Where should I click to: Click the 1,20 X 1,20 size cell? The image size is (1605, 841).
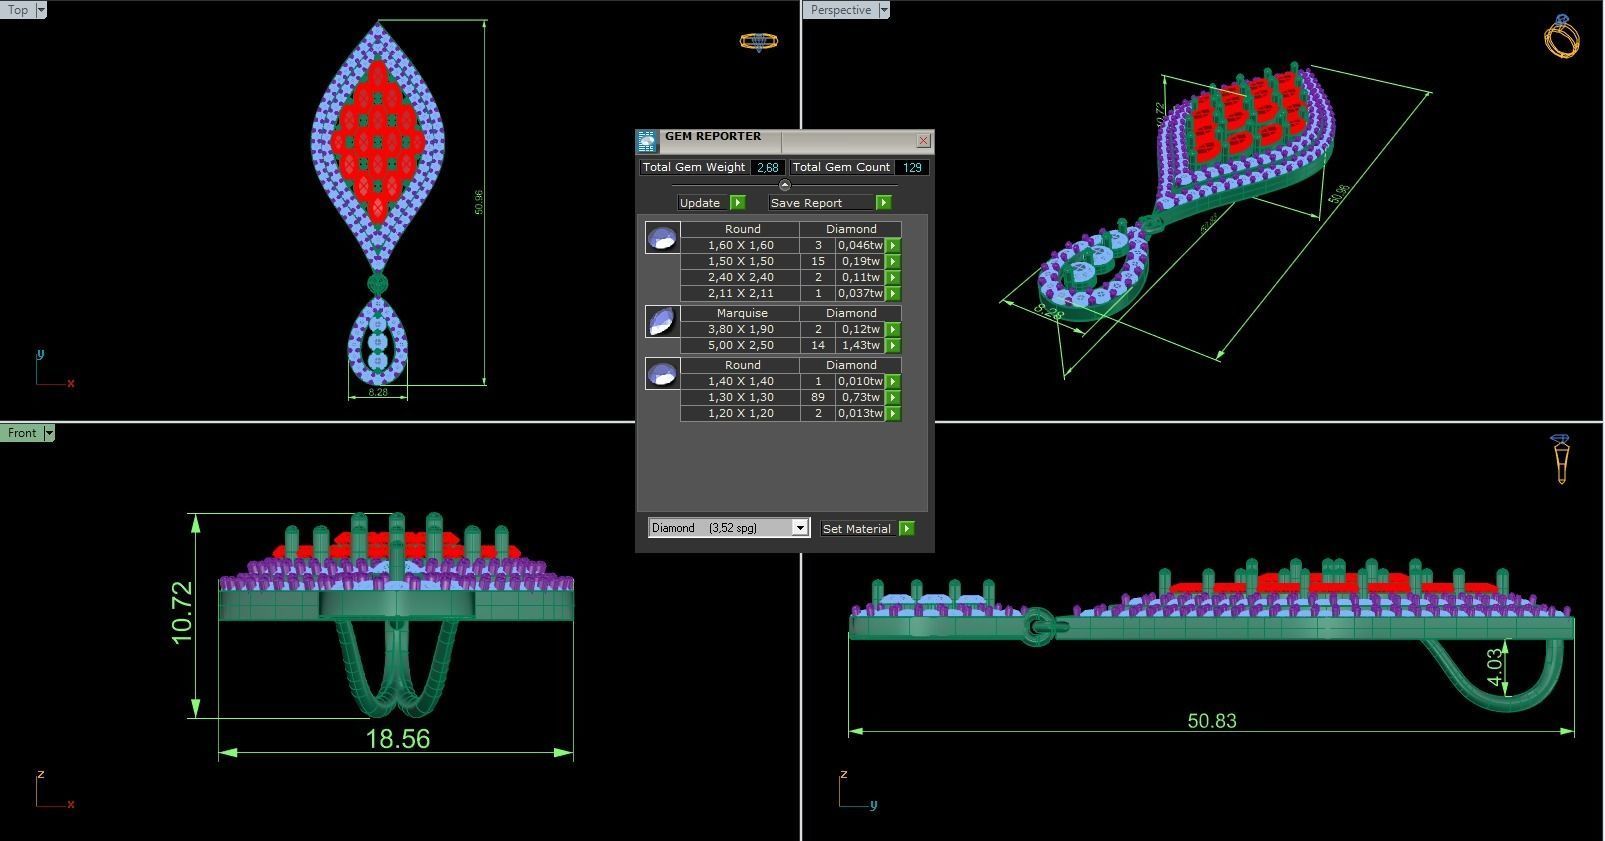pyautogui.click(x=740, y=413)
